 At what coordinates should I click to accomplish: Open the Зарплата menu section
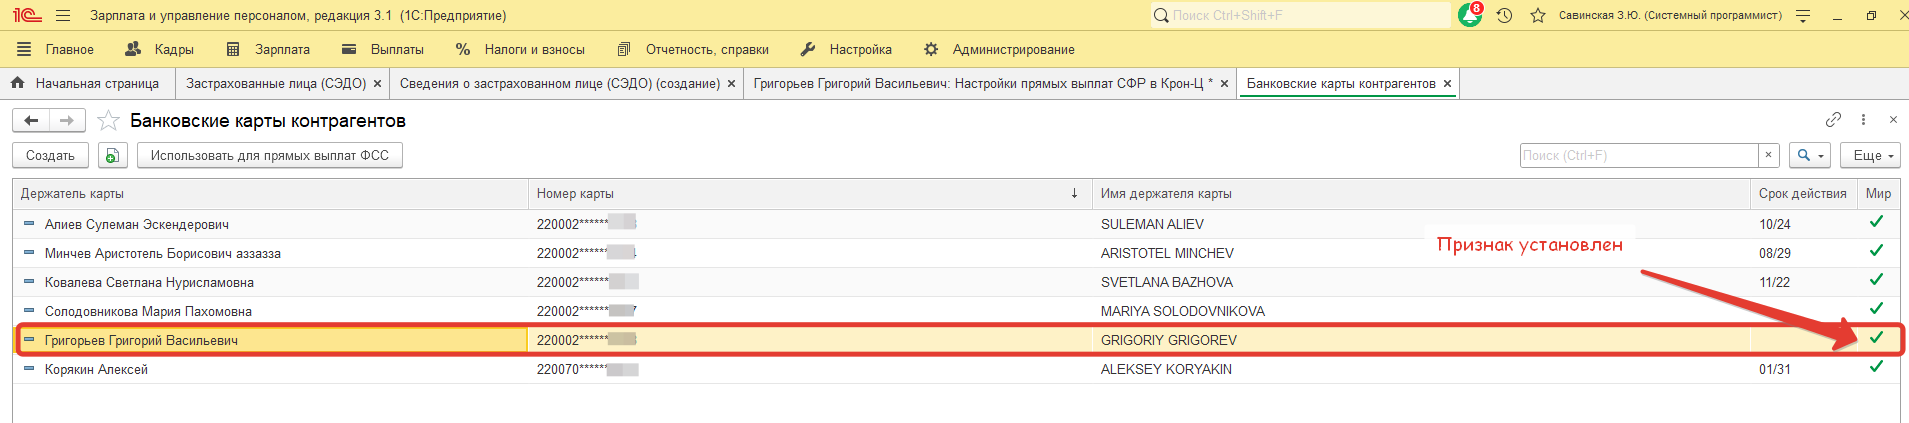click(x=269, y=49)
